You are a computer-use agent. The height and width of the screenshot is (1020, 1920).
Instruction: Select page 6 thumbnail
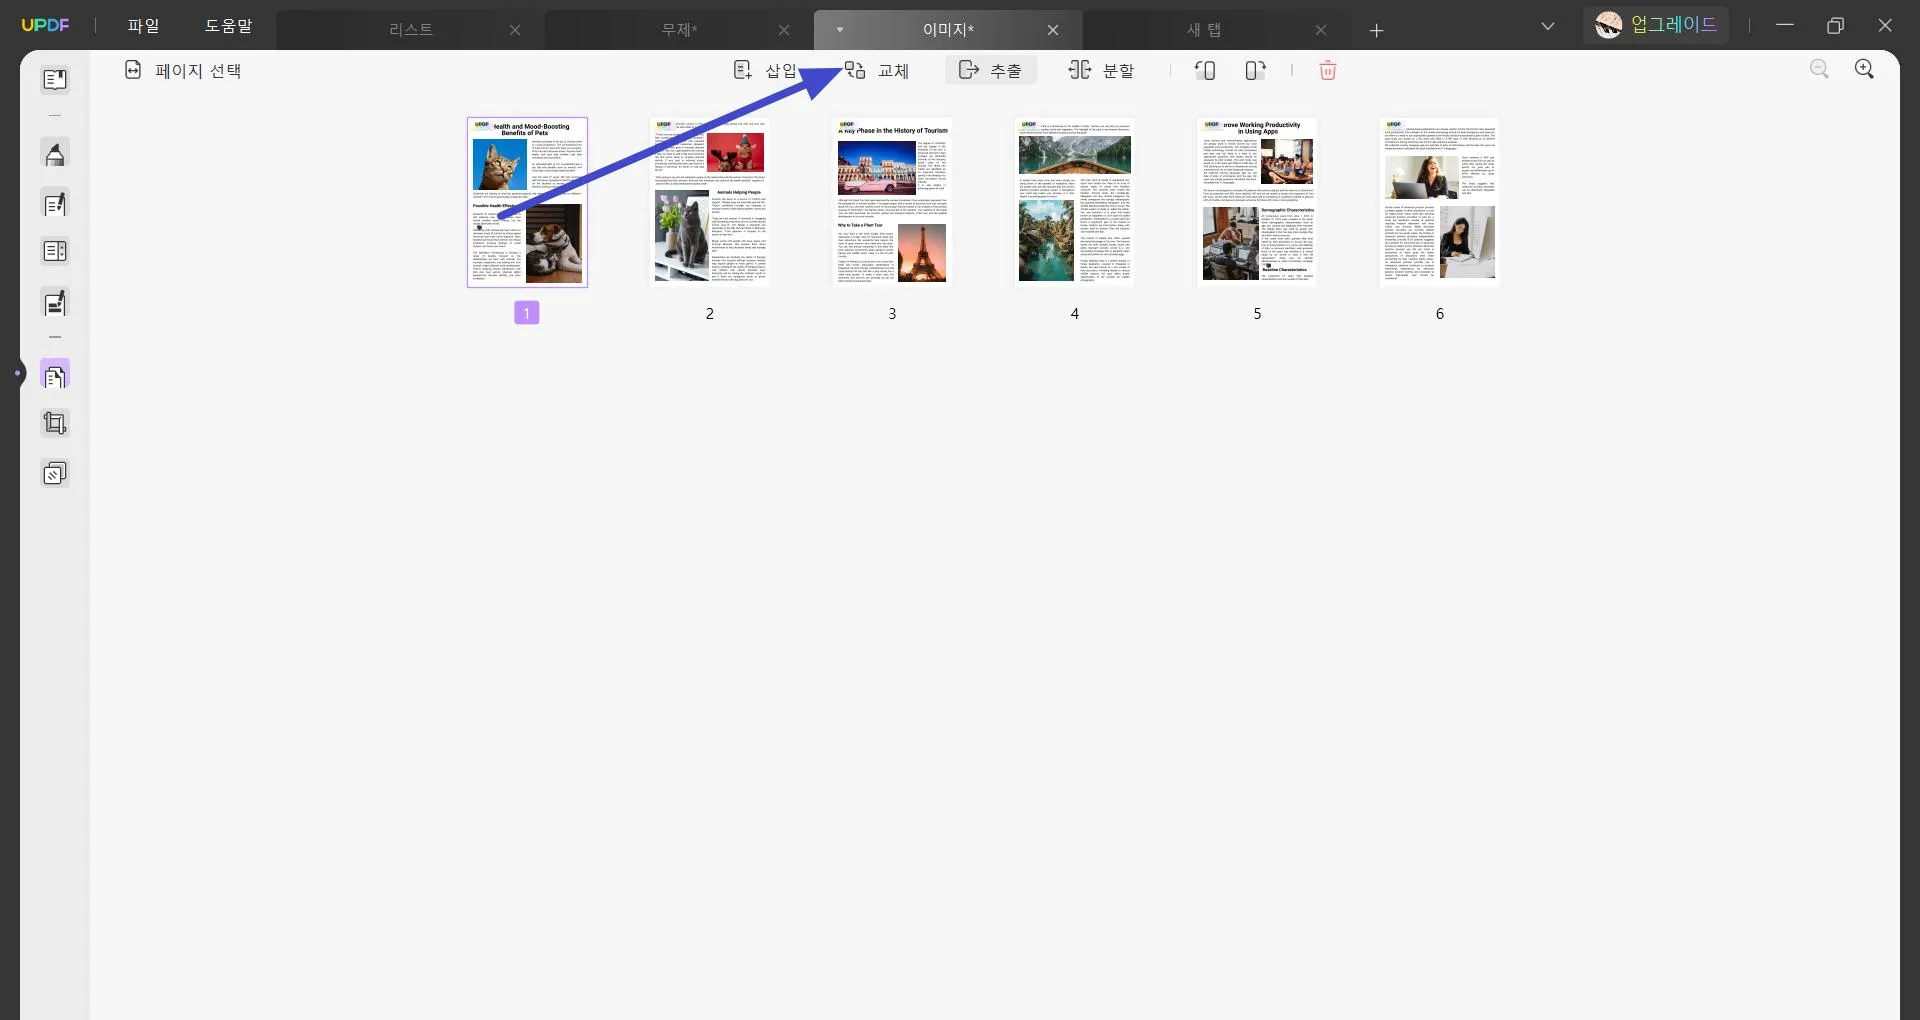(x=1440, y=202)
